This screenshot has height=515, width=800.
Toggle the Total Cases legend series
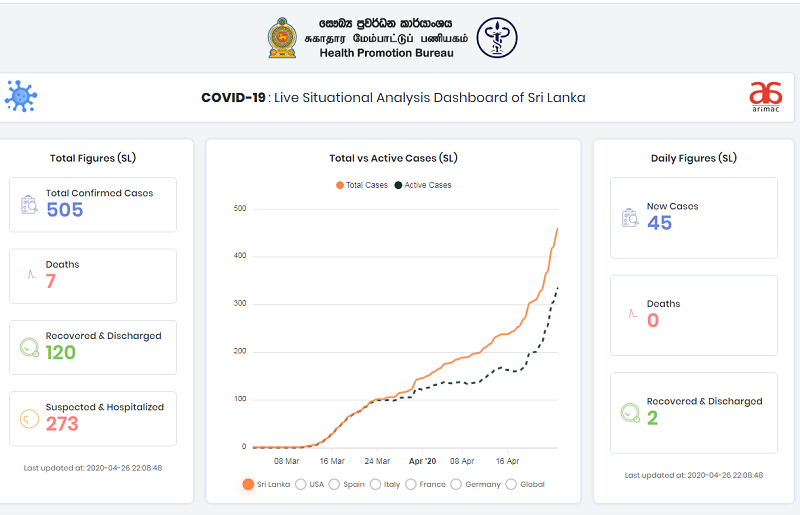pos(362,185)
